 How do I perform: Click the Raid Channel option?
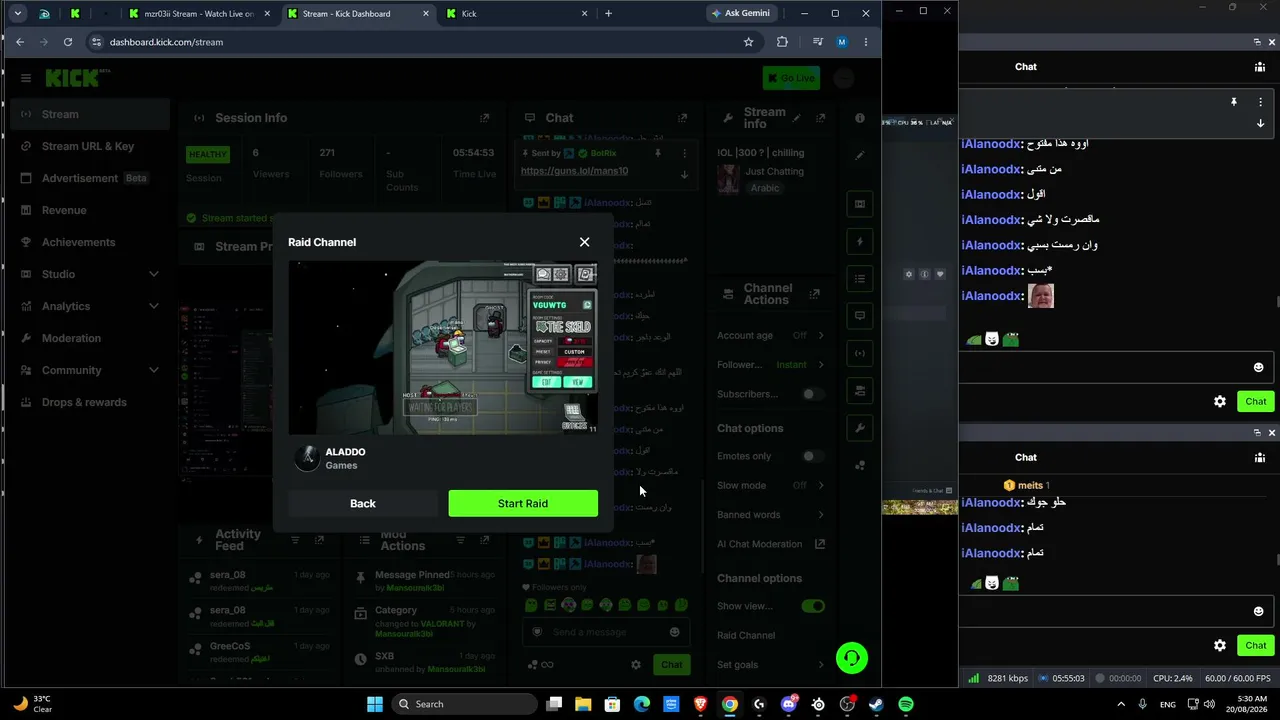click(x=746, y=635)
